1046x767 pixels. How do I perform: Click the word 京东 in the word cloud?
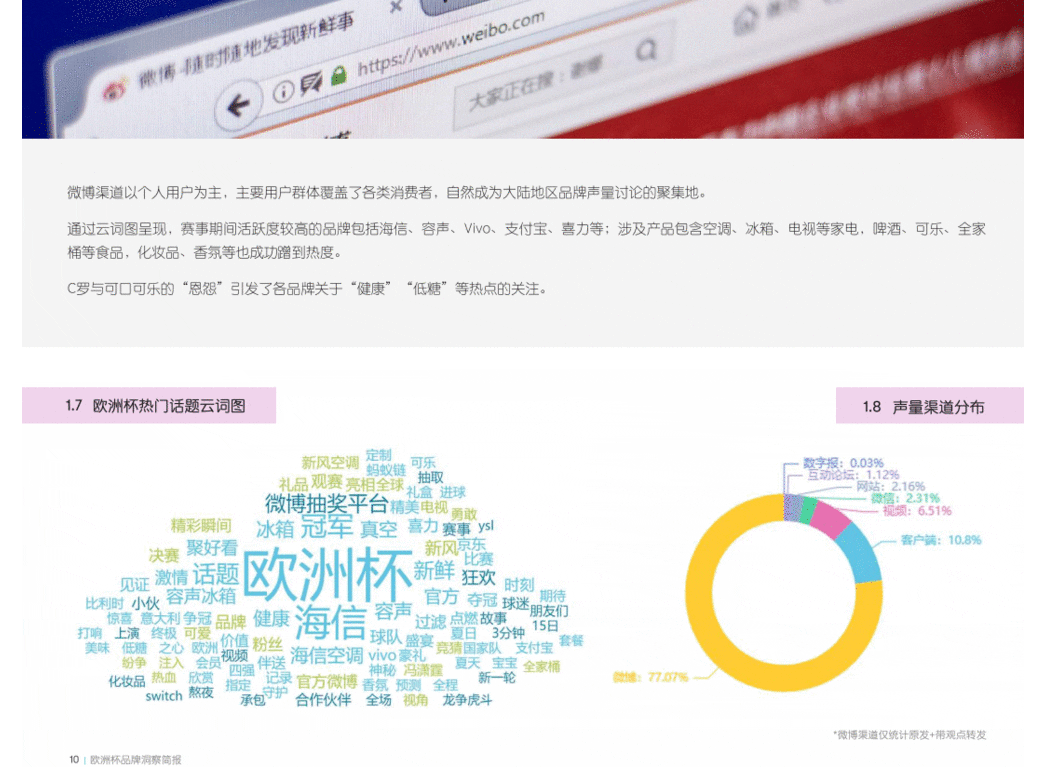472,545
